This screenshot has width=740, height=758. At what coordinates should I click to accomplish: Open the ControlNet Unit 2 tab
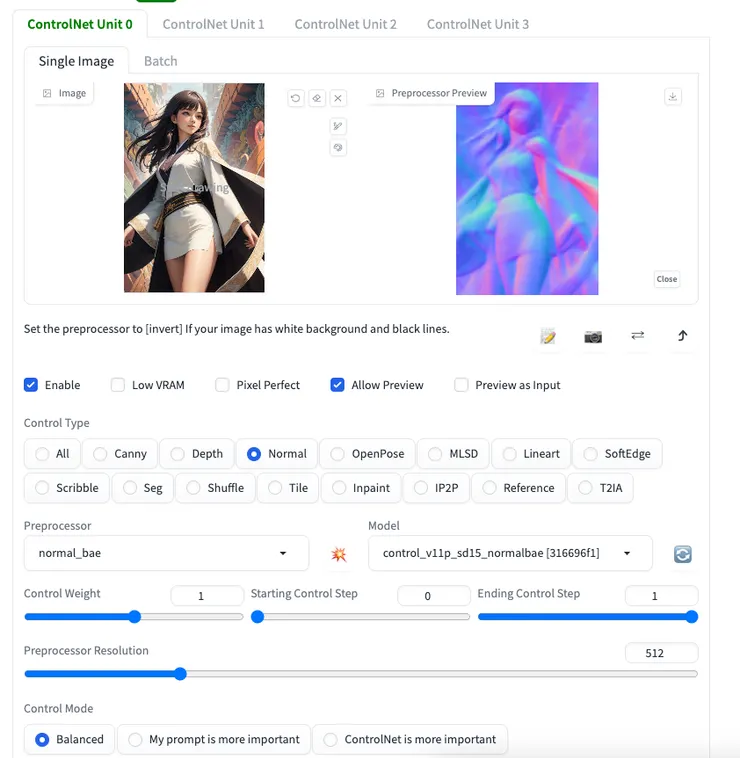[x=345, y=24]
